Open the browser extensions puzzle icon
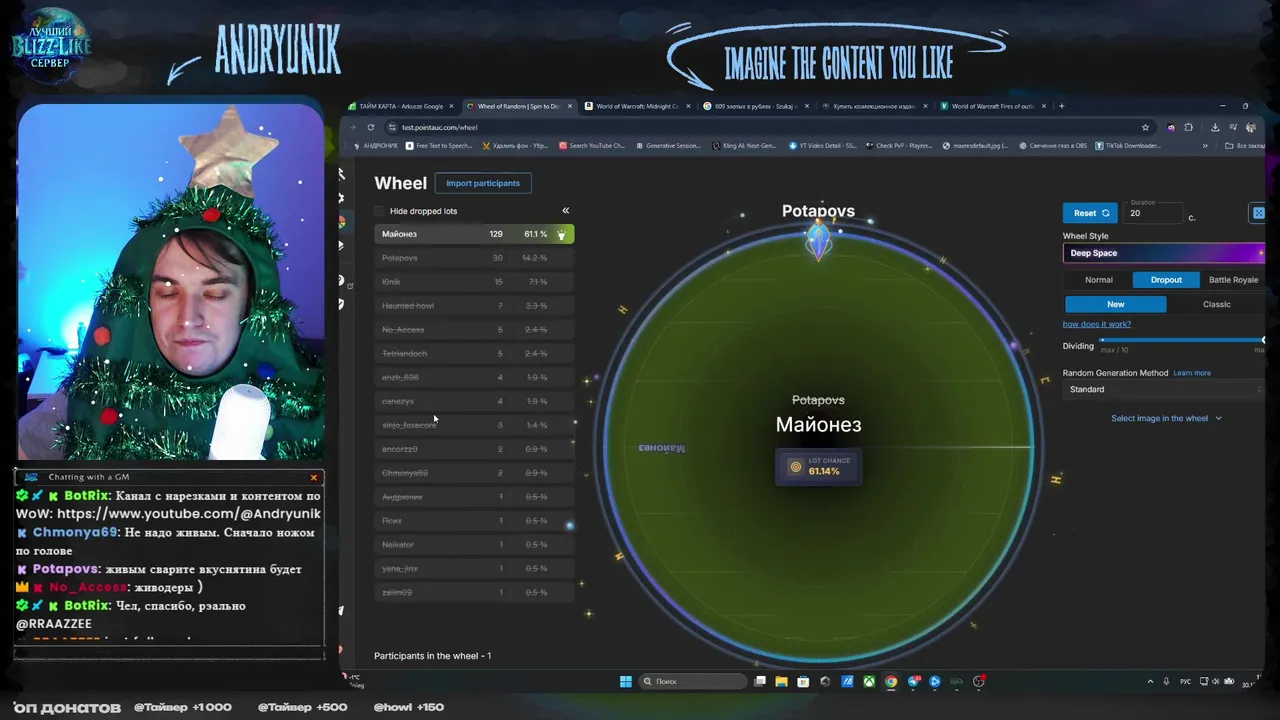Image resolution: width=1280 pixels, height=720 pixels. coord(1188,127)
